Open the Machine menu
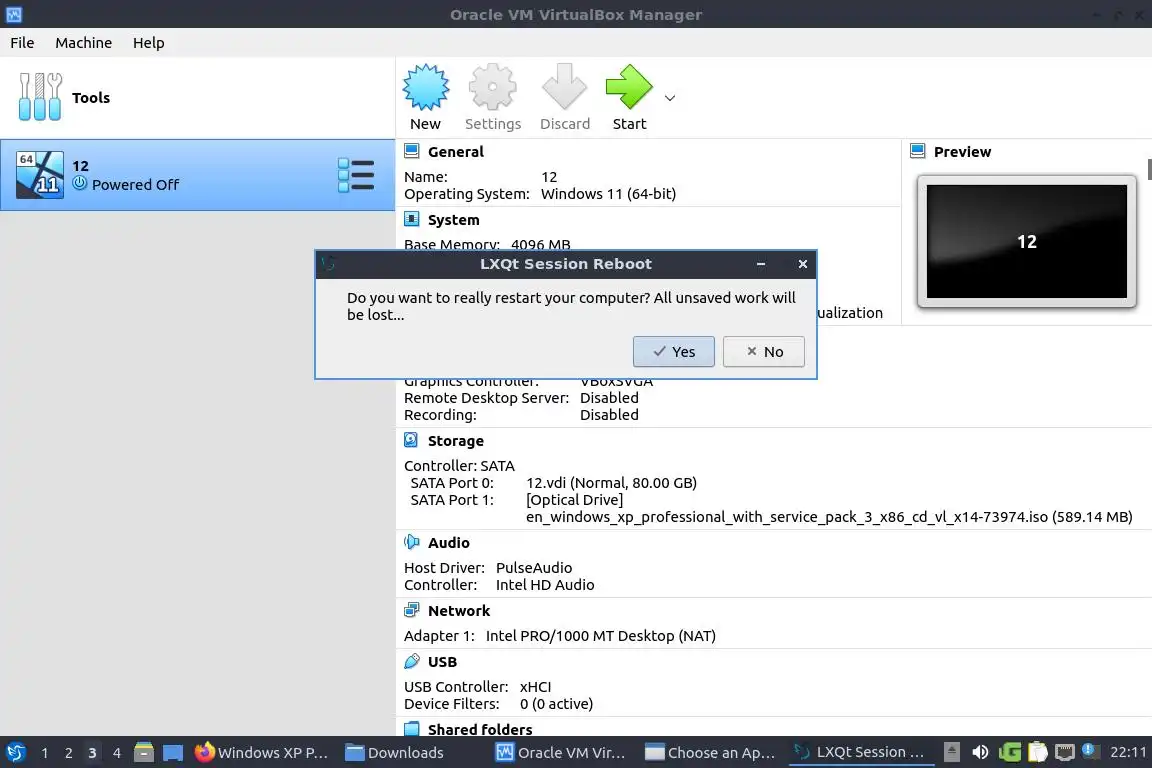1152x768 pixels. [x=84, y=43]
